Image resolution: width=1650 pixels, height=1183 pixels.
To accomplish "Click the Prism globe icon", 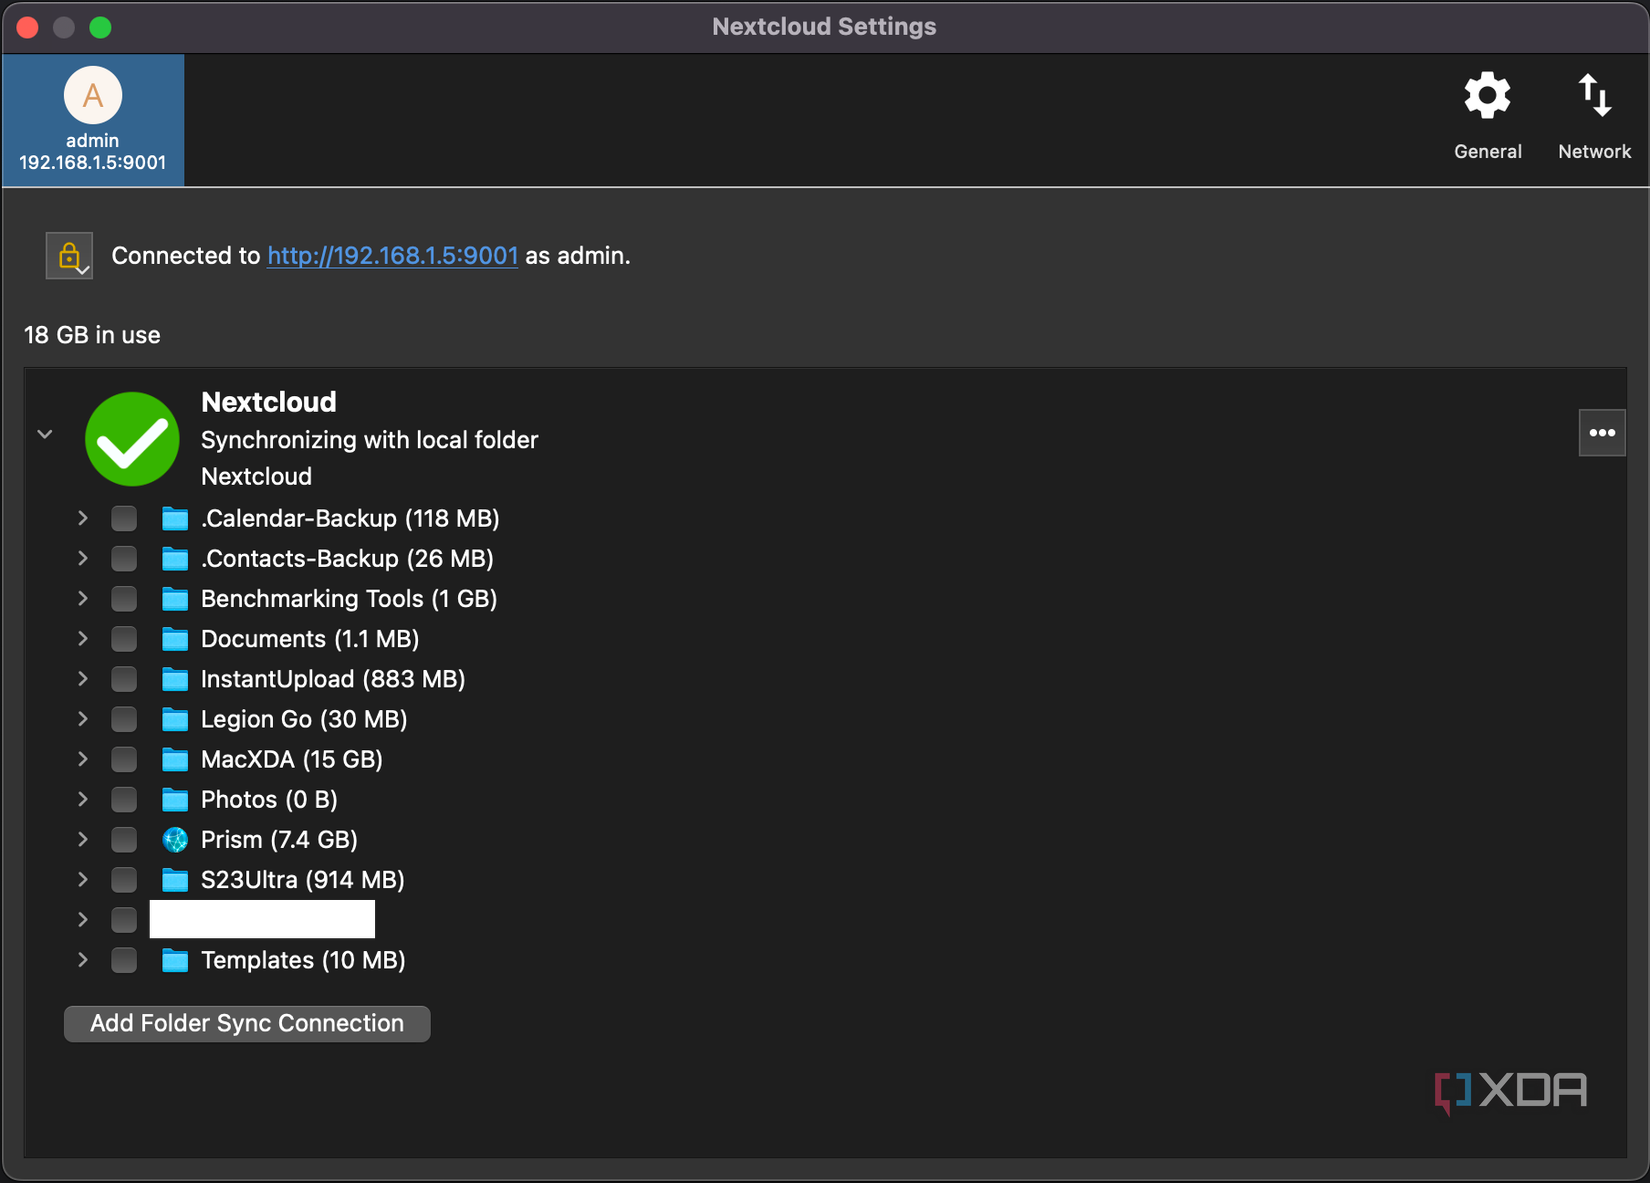I will coord(175,840).
